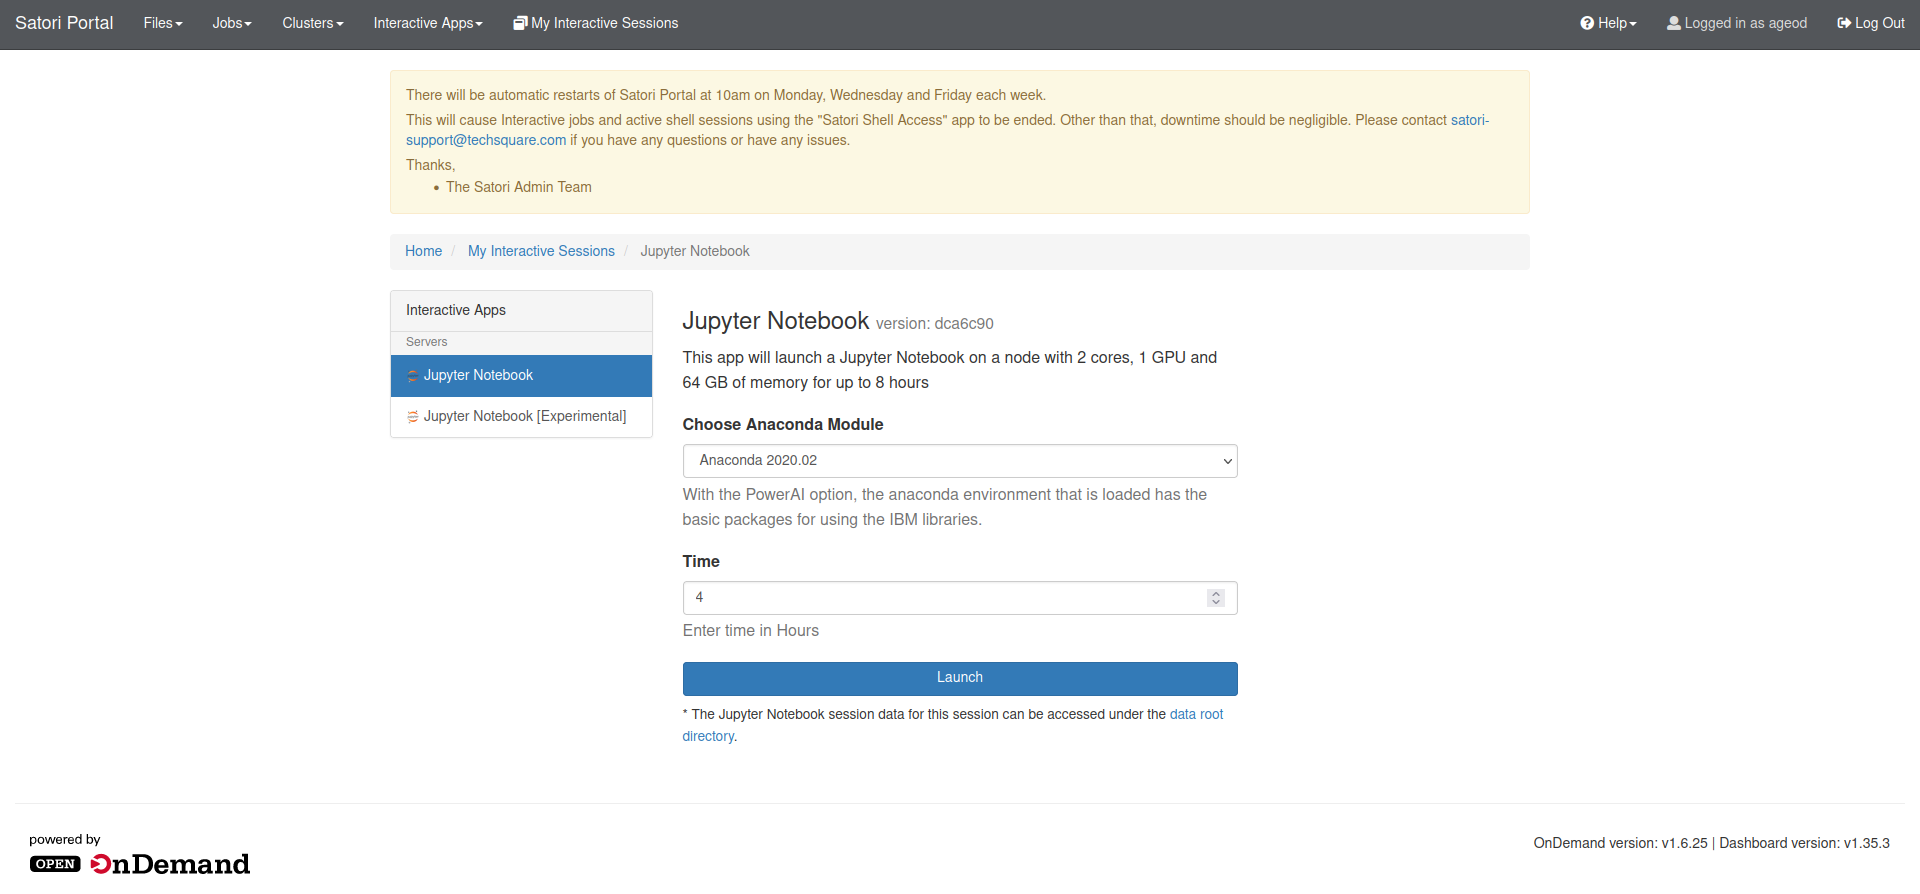1920x894 pixels.
Task: Go to My Interactive Sessions in navbar
Action: tap(596, 23)
